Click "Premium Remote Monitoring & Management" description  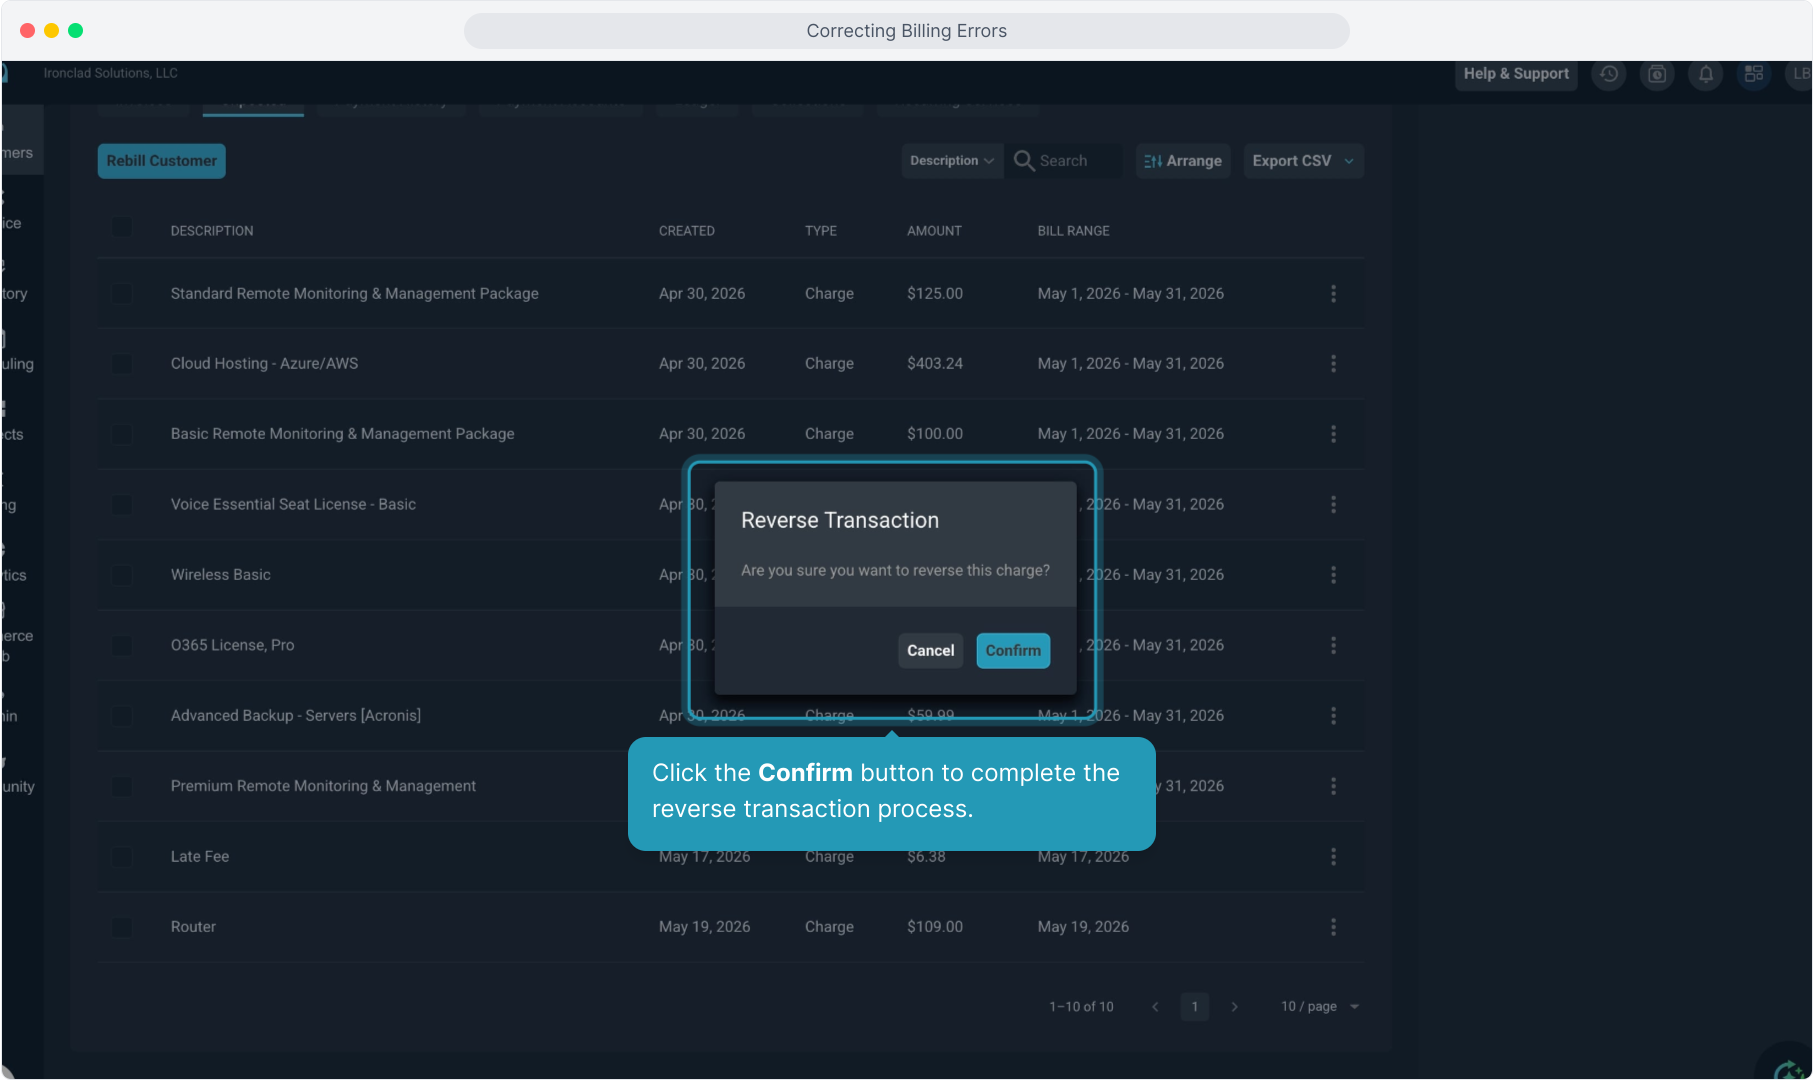click(323, 787)
